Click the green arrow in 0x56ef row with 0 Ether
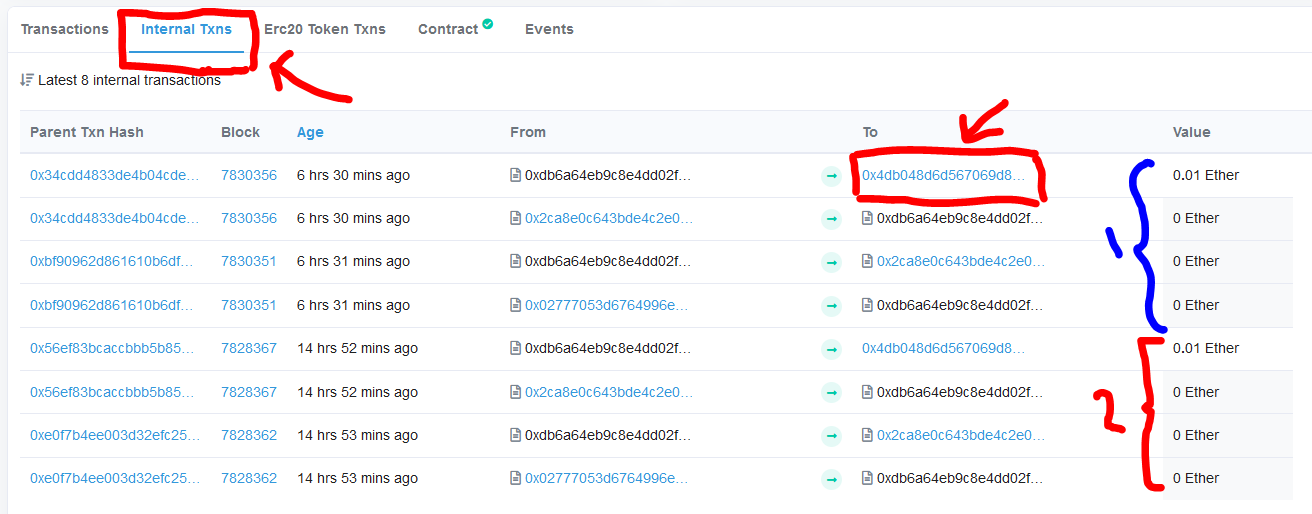 pyautogui.click(x=831, y=393)
